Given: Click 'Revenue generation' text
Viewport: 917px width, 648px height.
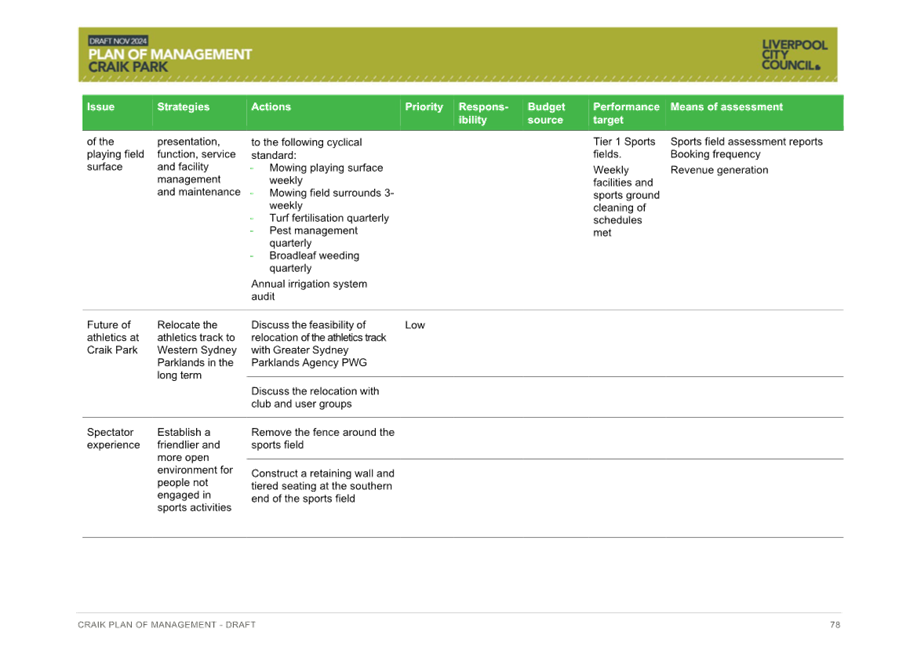Looking at the screenshot, I should pos(719,170).
